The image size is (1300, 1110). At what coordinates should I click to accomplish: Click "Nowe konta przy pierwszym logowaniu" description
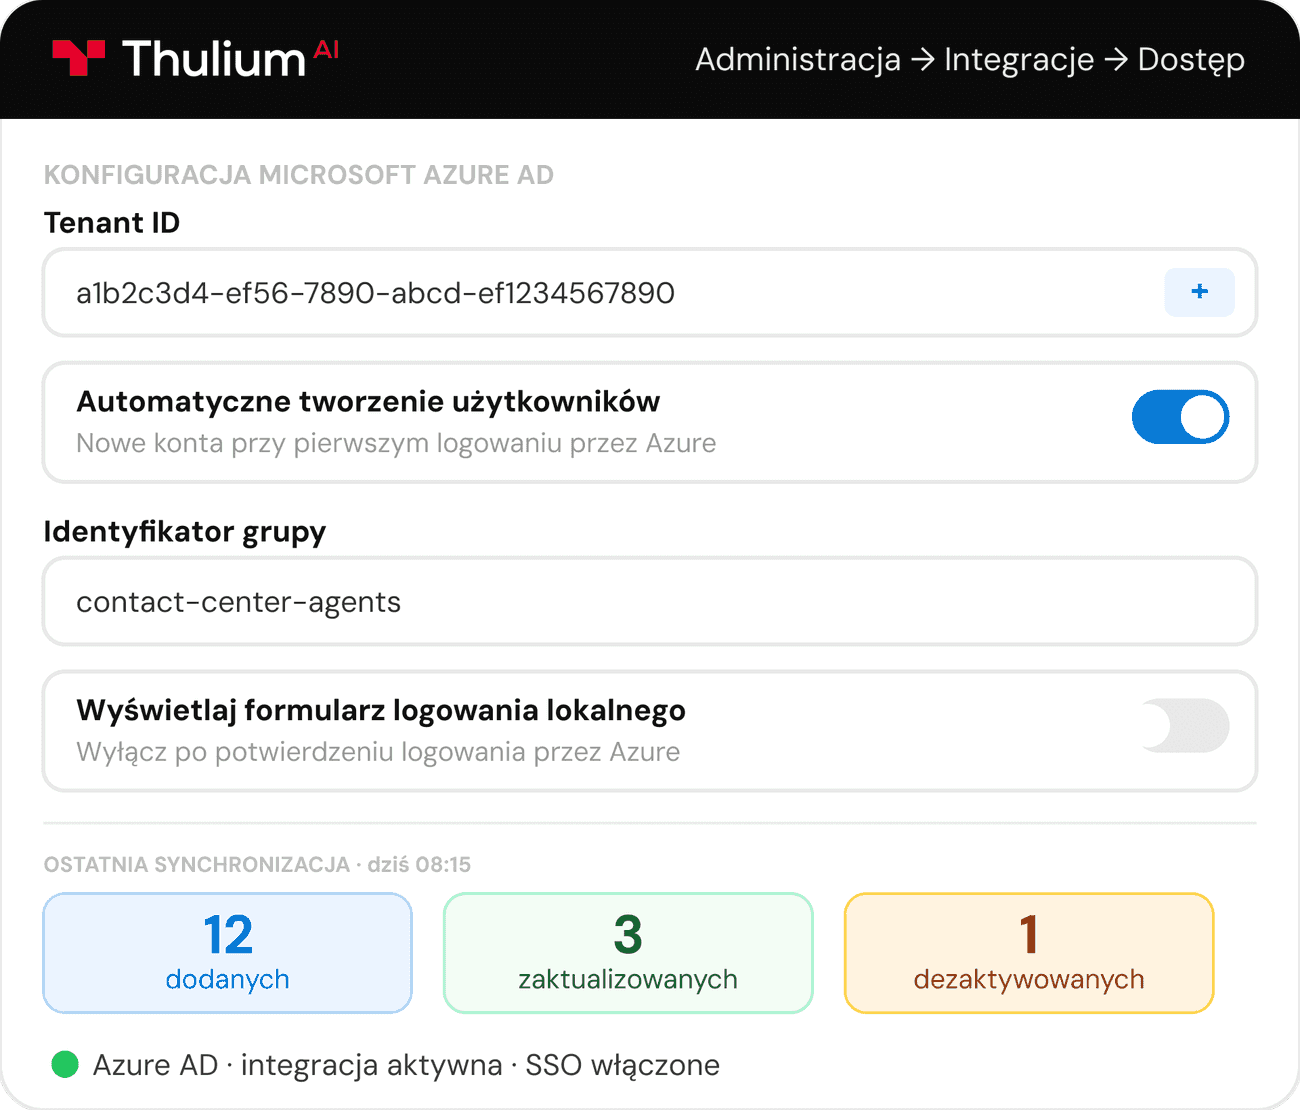click(396, 443)
